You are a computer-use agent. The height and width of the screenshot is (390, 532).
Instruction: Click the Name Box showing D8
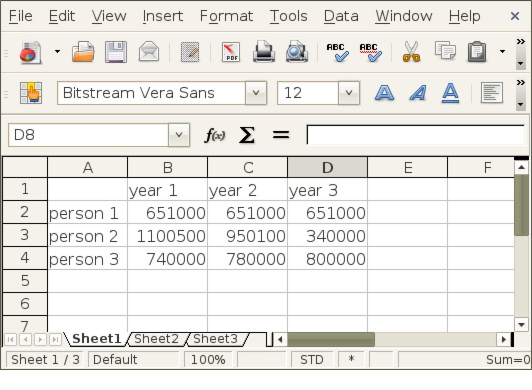pyautogui.click(x=88, y=135)
